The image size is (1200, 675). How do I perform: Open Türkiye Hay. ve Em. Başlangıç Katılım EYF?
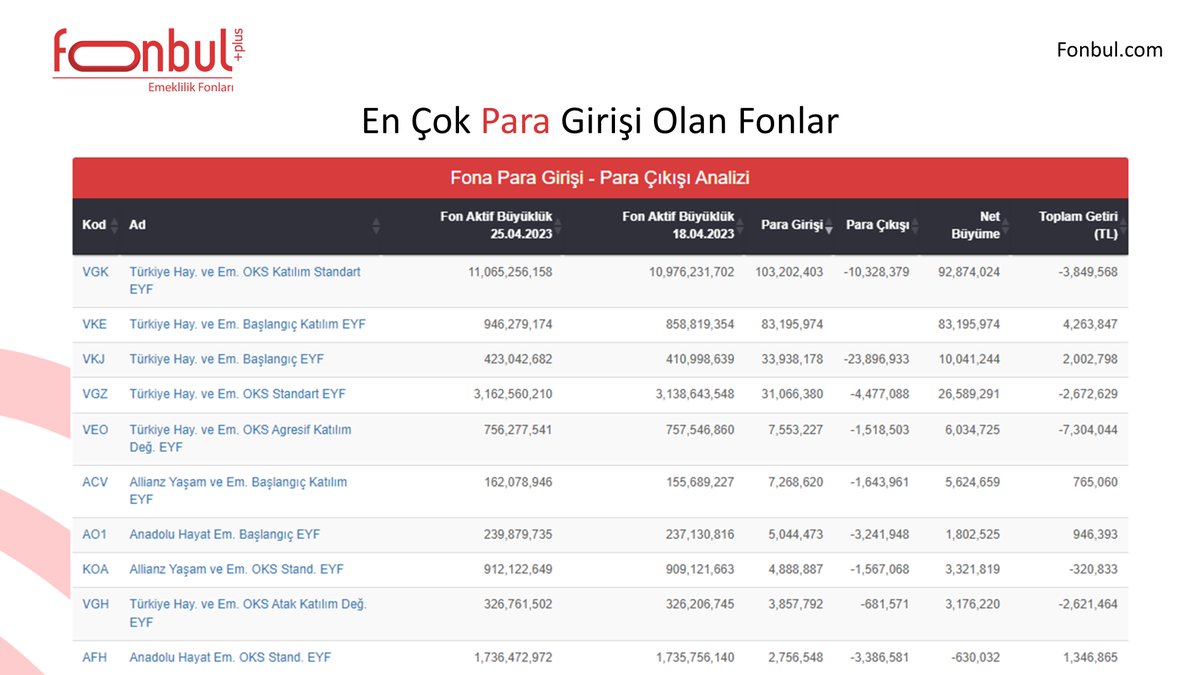[248, 325]
